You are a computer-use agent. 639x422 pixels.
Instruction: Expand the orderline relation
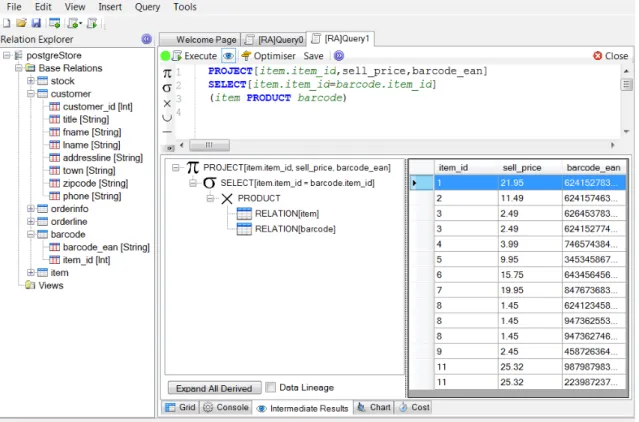(x=30, y=222)
